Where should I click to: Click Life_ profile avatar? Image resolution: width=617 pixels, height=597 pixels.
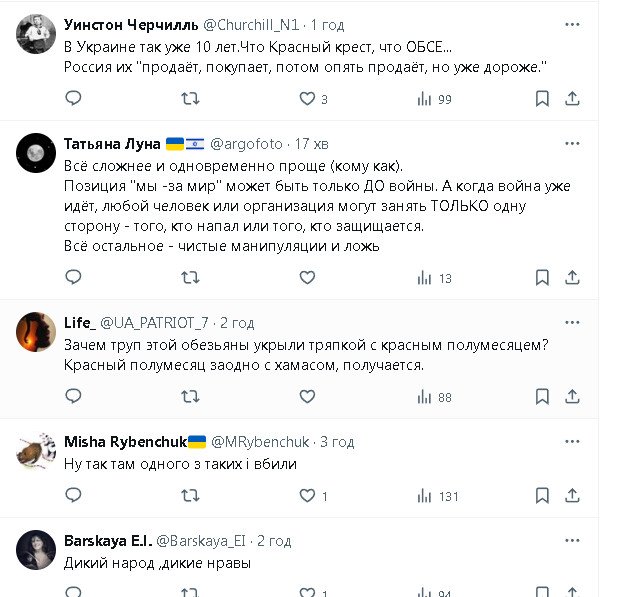click(x=36, y=331)
